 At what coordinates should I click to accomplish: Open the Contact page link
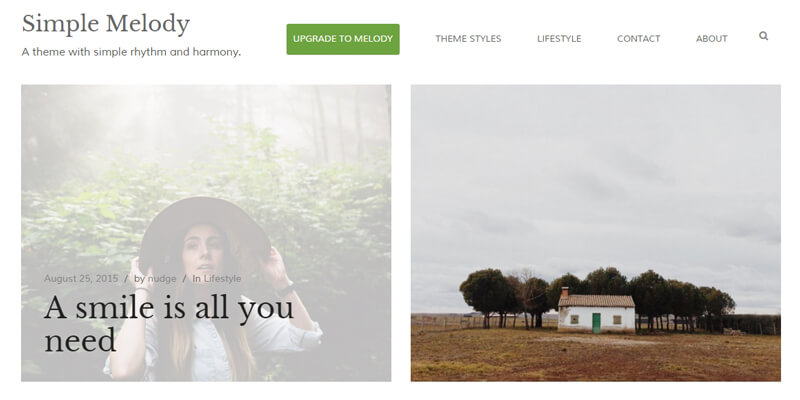pyautogui.click(x=638, y=39)
